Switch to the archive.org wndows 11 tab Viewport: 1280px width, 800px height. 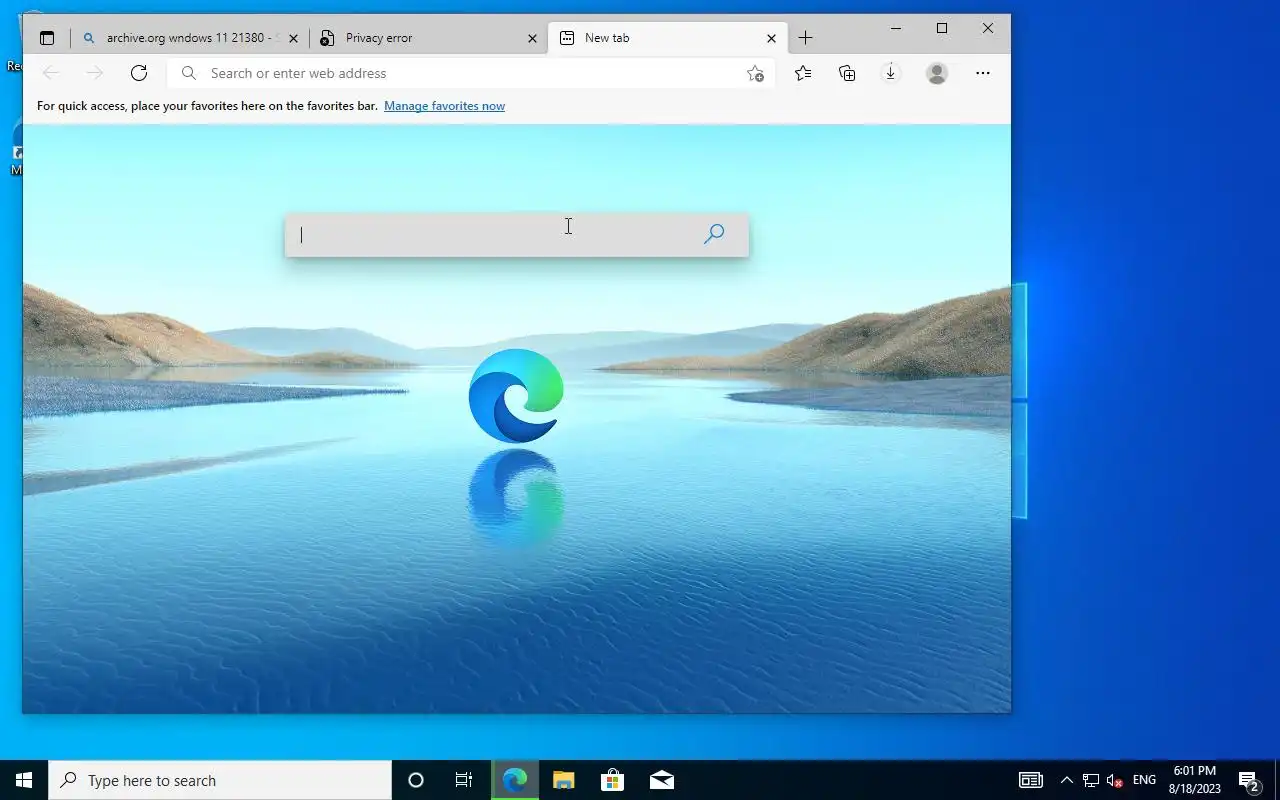192,38
